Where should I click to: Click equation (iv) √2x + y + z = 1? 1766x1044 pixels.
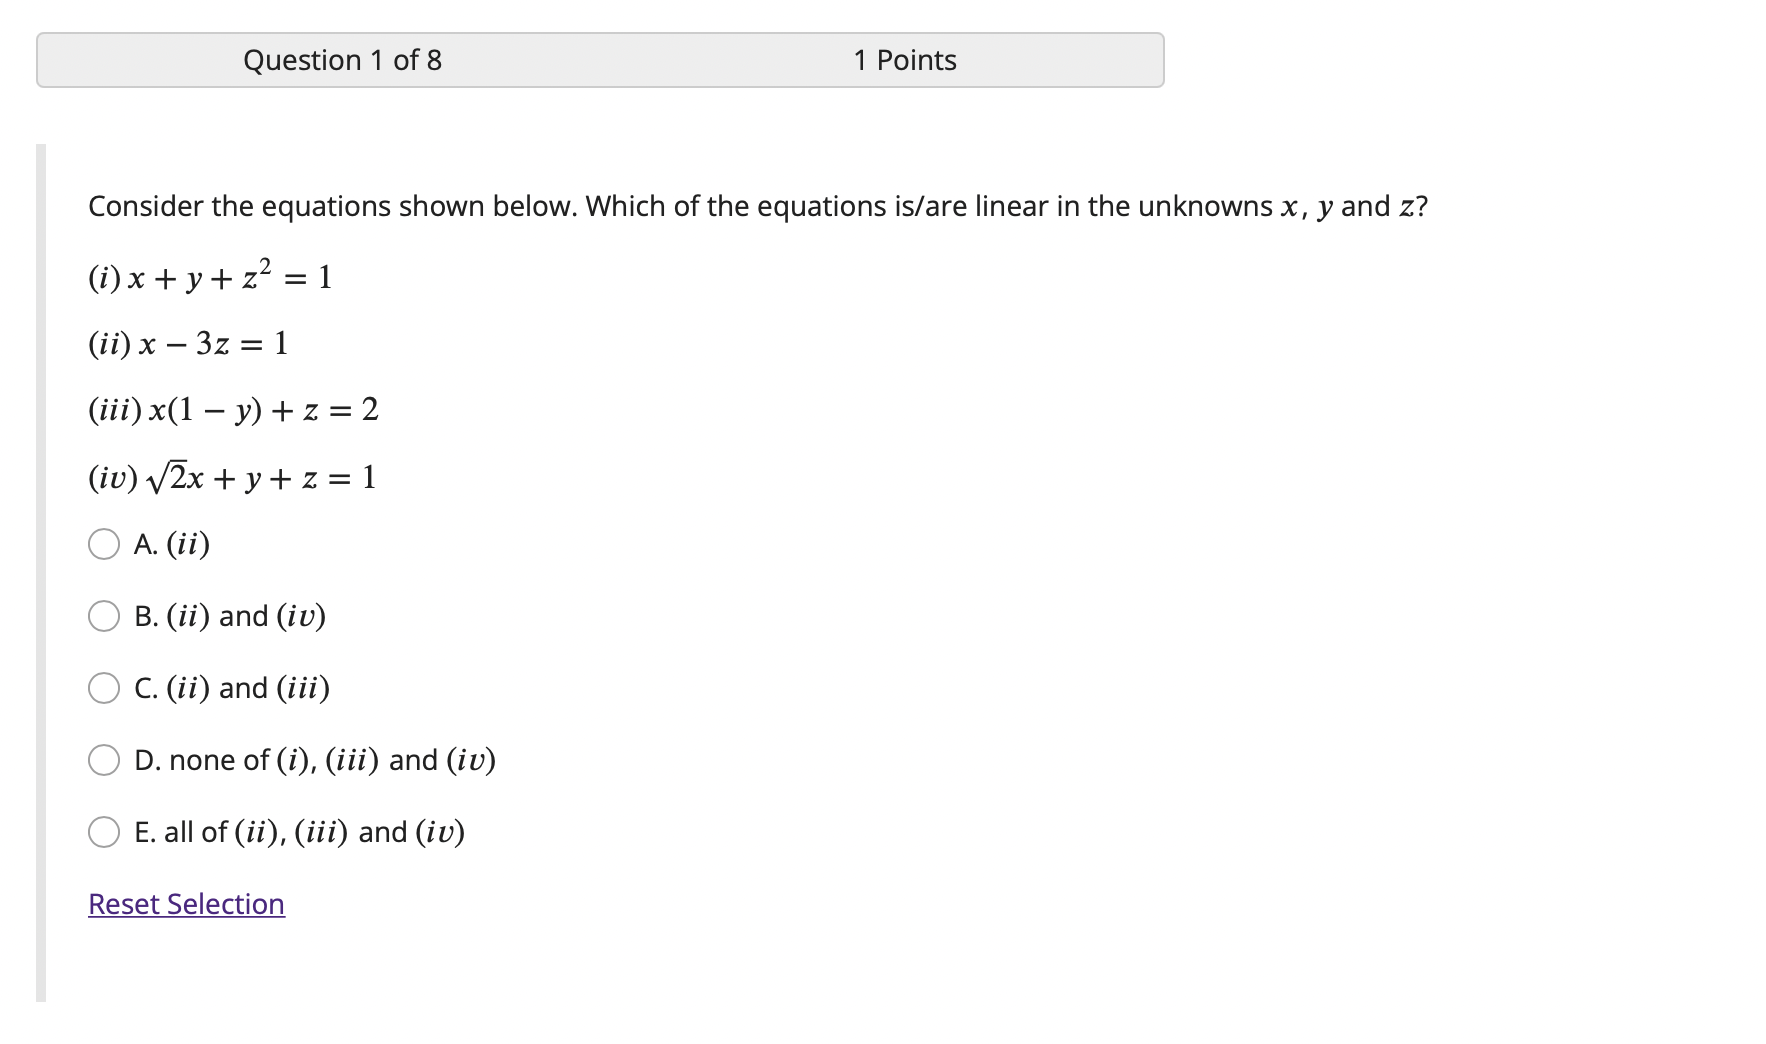232,477
